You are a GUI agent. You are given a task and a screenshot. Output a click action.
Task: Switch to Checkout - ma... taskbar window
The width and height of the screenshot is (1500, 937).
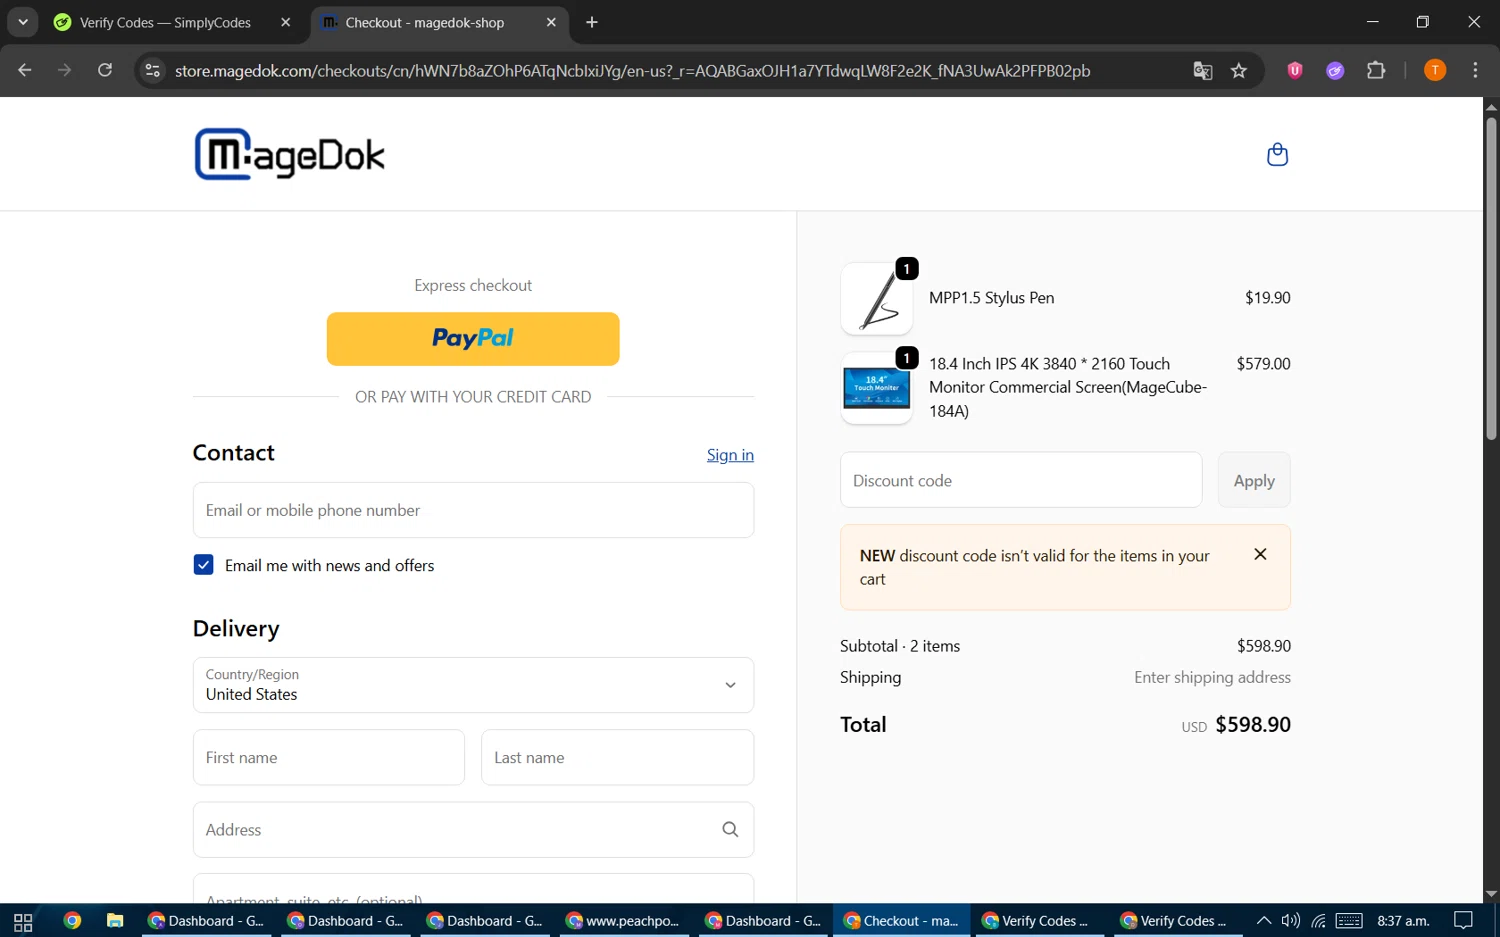[x=902, y=921]
